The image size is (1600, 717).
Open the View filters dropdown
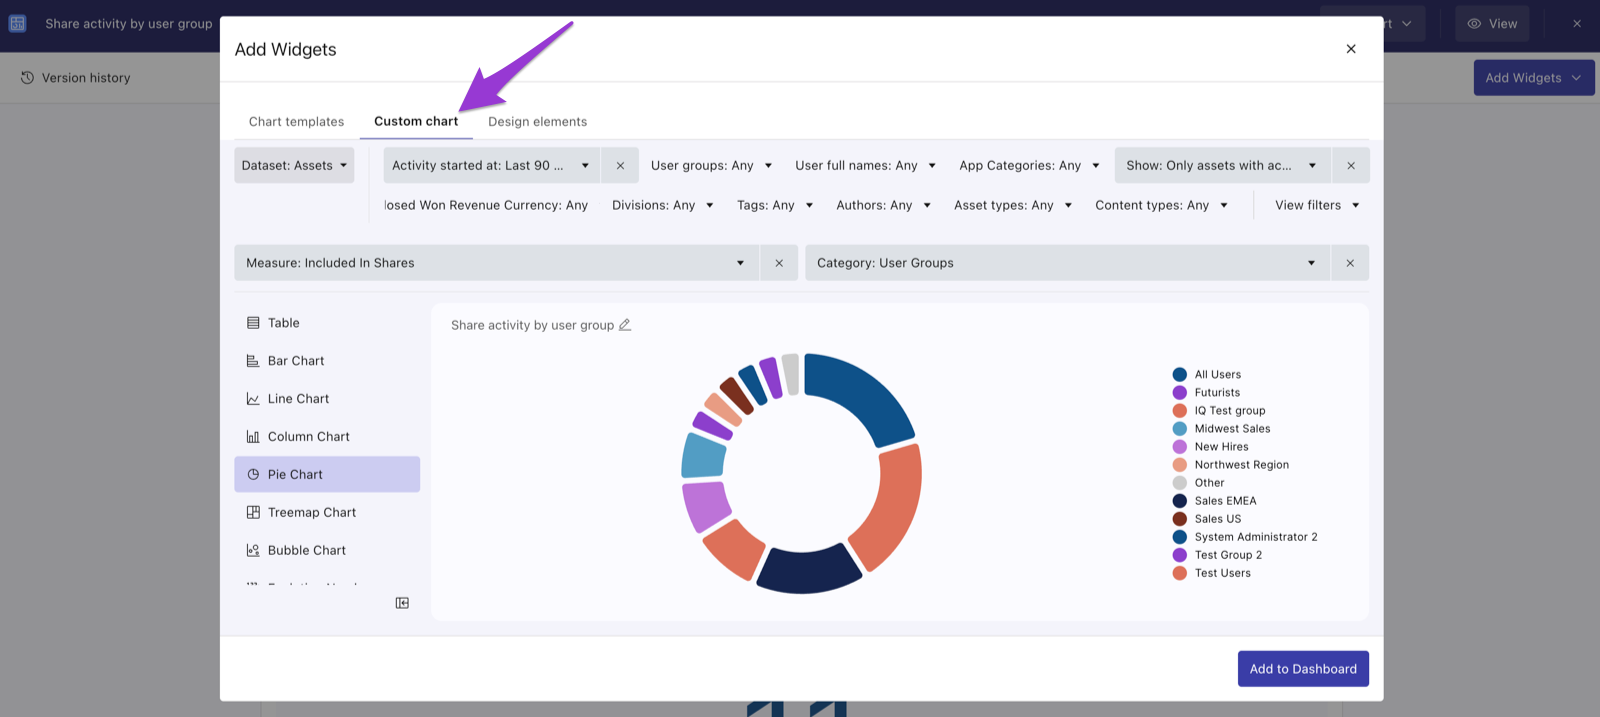[1317, 205]
